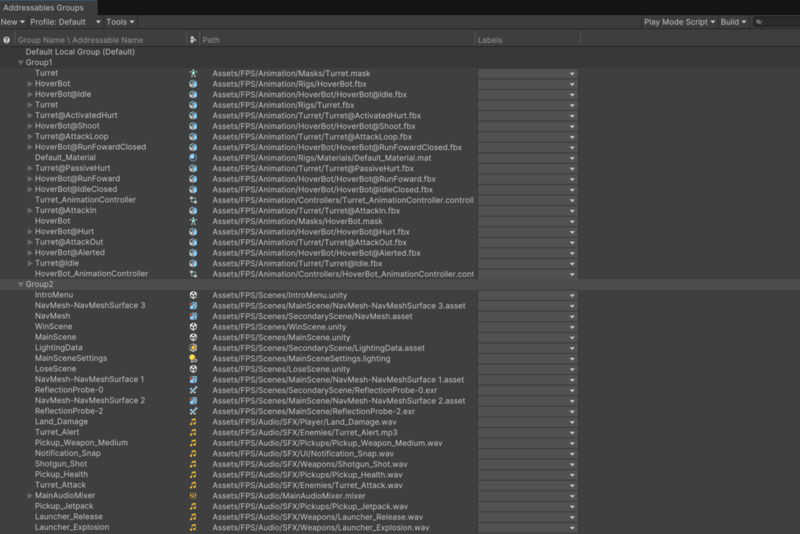This screenshot has height=534, width=800.
Task: Click the reflection probe icon for ReflectionProbe-0.exr
Action: click(193, 390)
